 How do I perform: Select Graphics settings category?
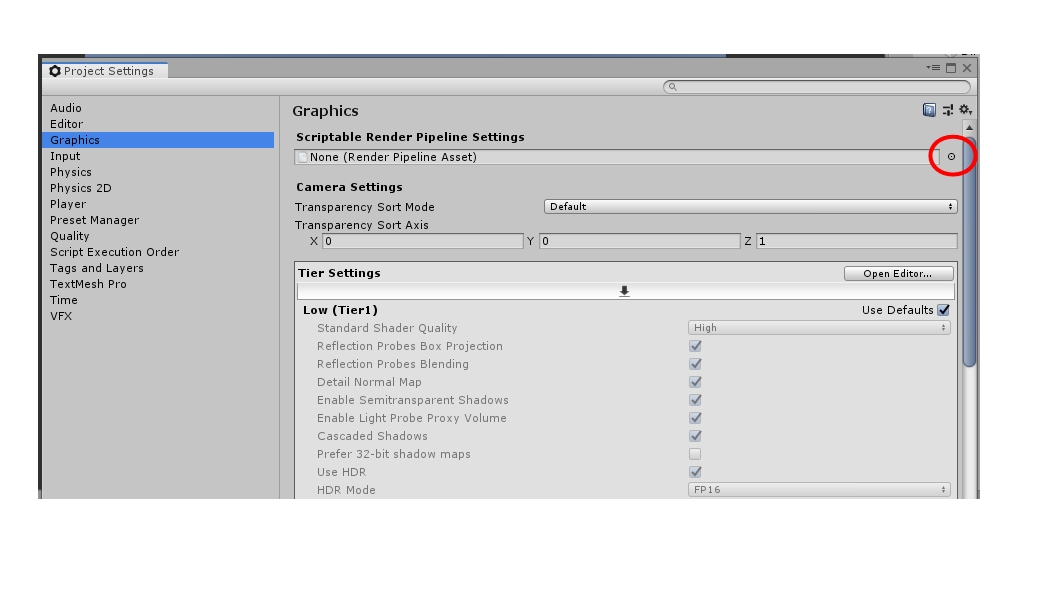[x=158, y=140]
